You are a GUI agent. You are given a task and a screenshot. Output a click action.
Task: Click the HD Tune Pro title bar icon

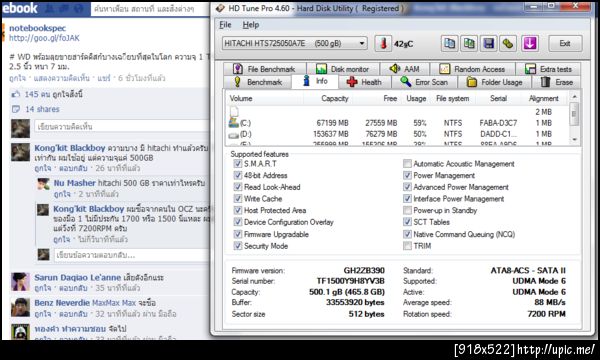tap(220, 8)
